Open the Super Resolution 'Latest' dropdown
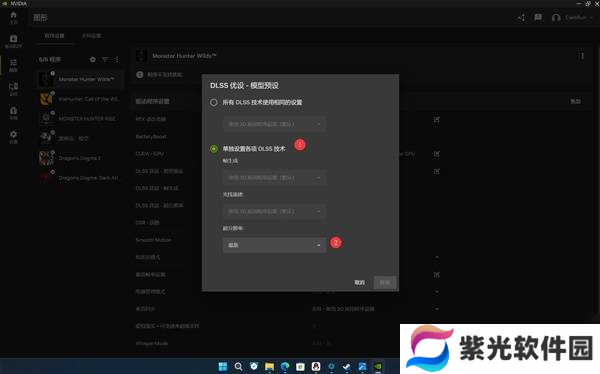 (274, 245)
